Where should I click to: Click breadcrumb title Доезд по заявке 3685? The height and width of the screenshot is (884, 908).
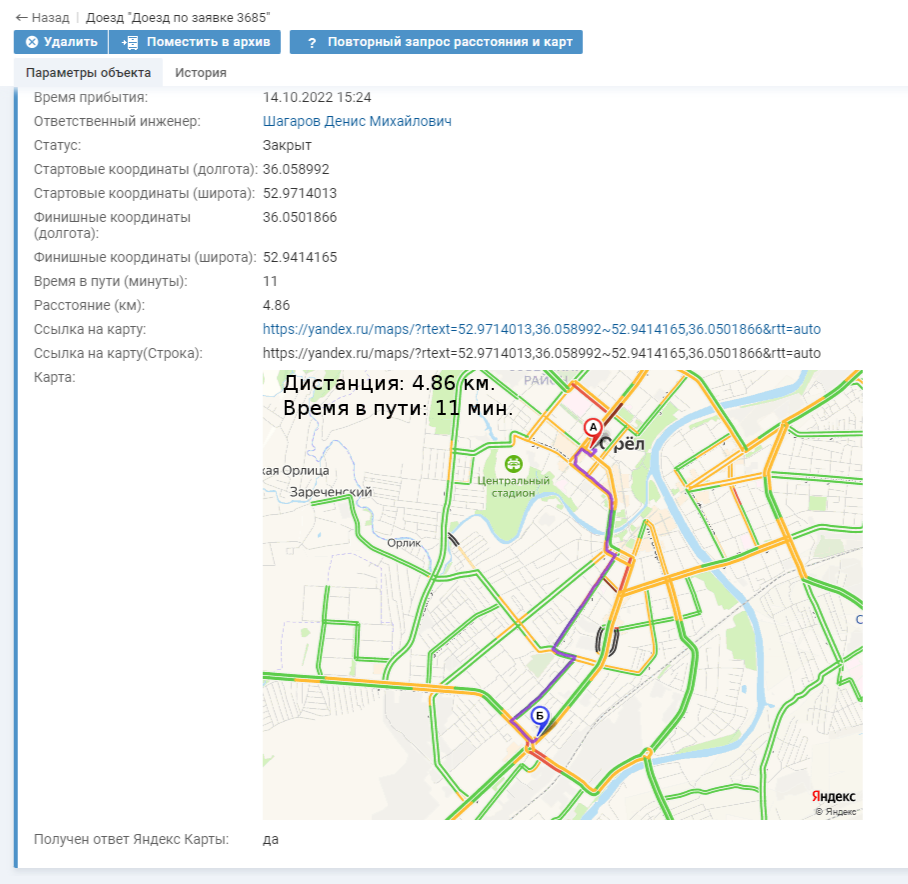point(178,17)
